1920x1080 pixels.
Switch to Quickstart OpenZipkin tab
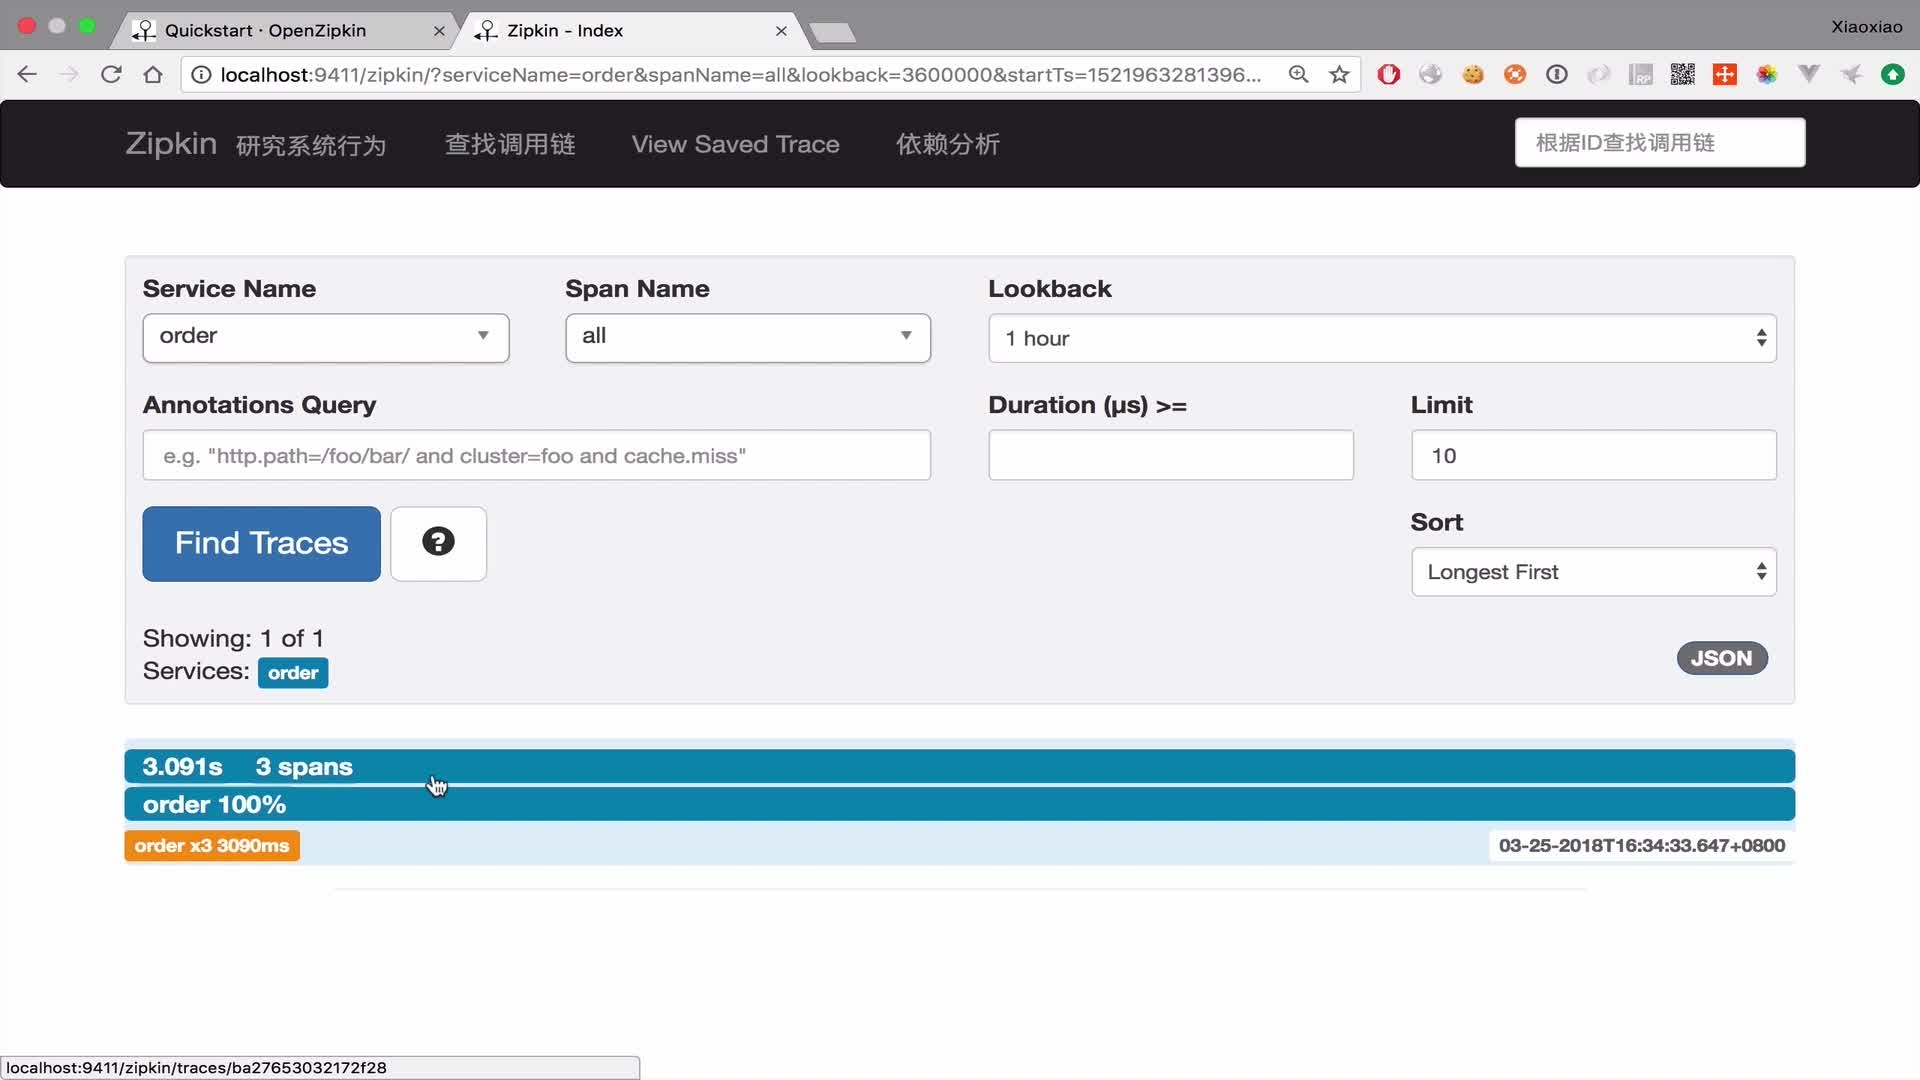[x=266, y=30]
